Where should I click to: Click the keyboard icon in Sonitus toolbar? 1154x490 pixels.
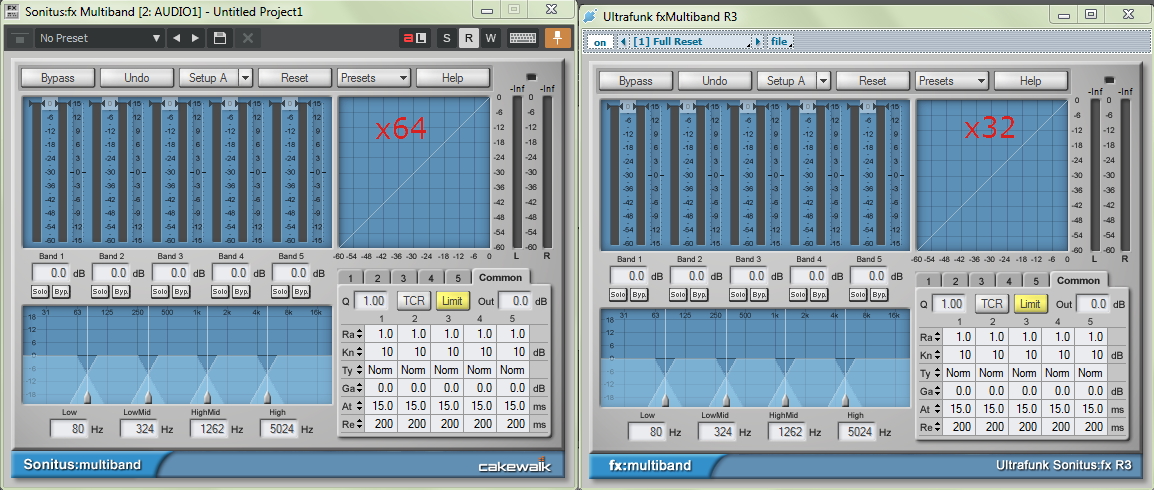pyautogui.click(x=522, y=38)
